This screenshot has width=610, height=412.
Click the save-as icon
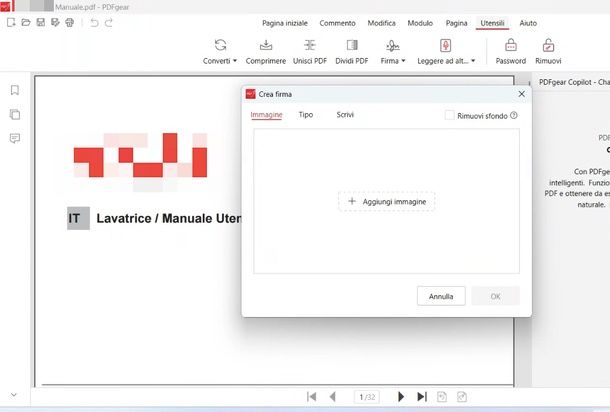click(55, 23)
